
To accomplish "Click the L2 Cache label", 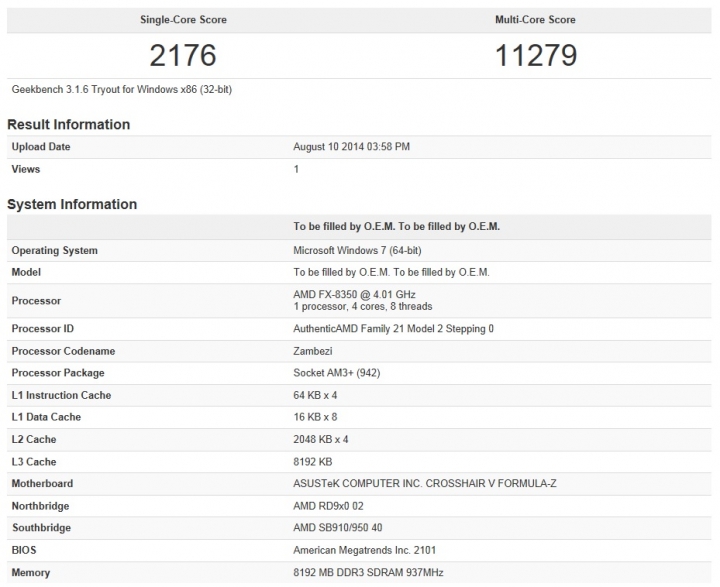I will (34, 440).
